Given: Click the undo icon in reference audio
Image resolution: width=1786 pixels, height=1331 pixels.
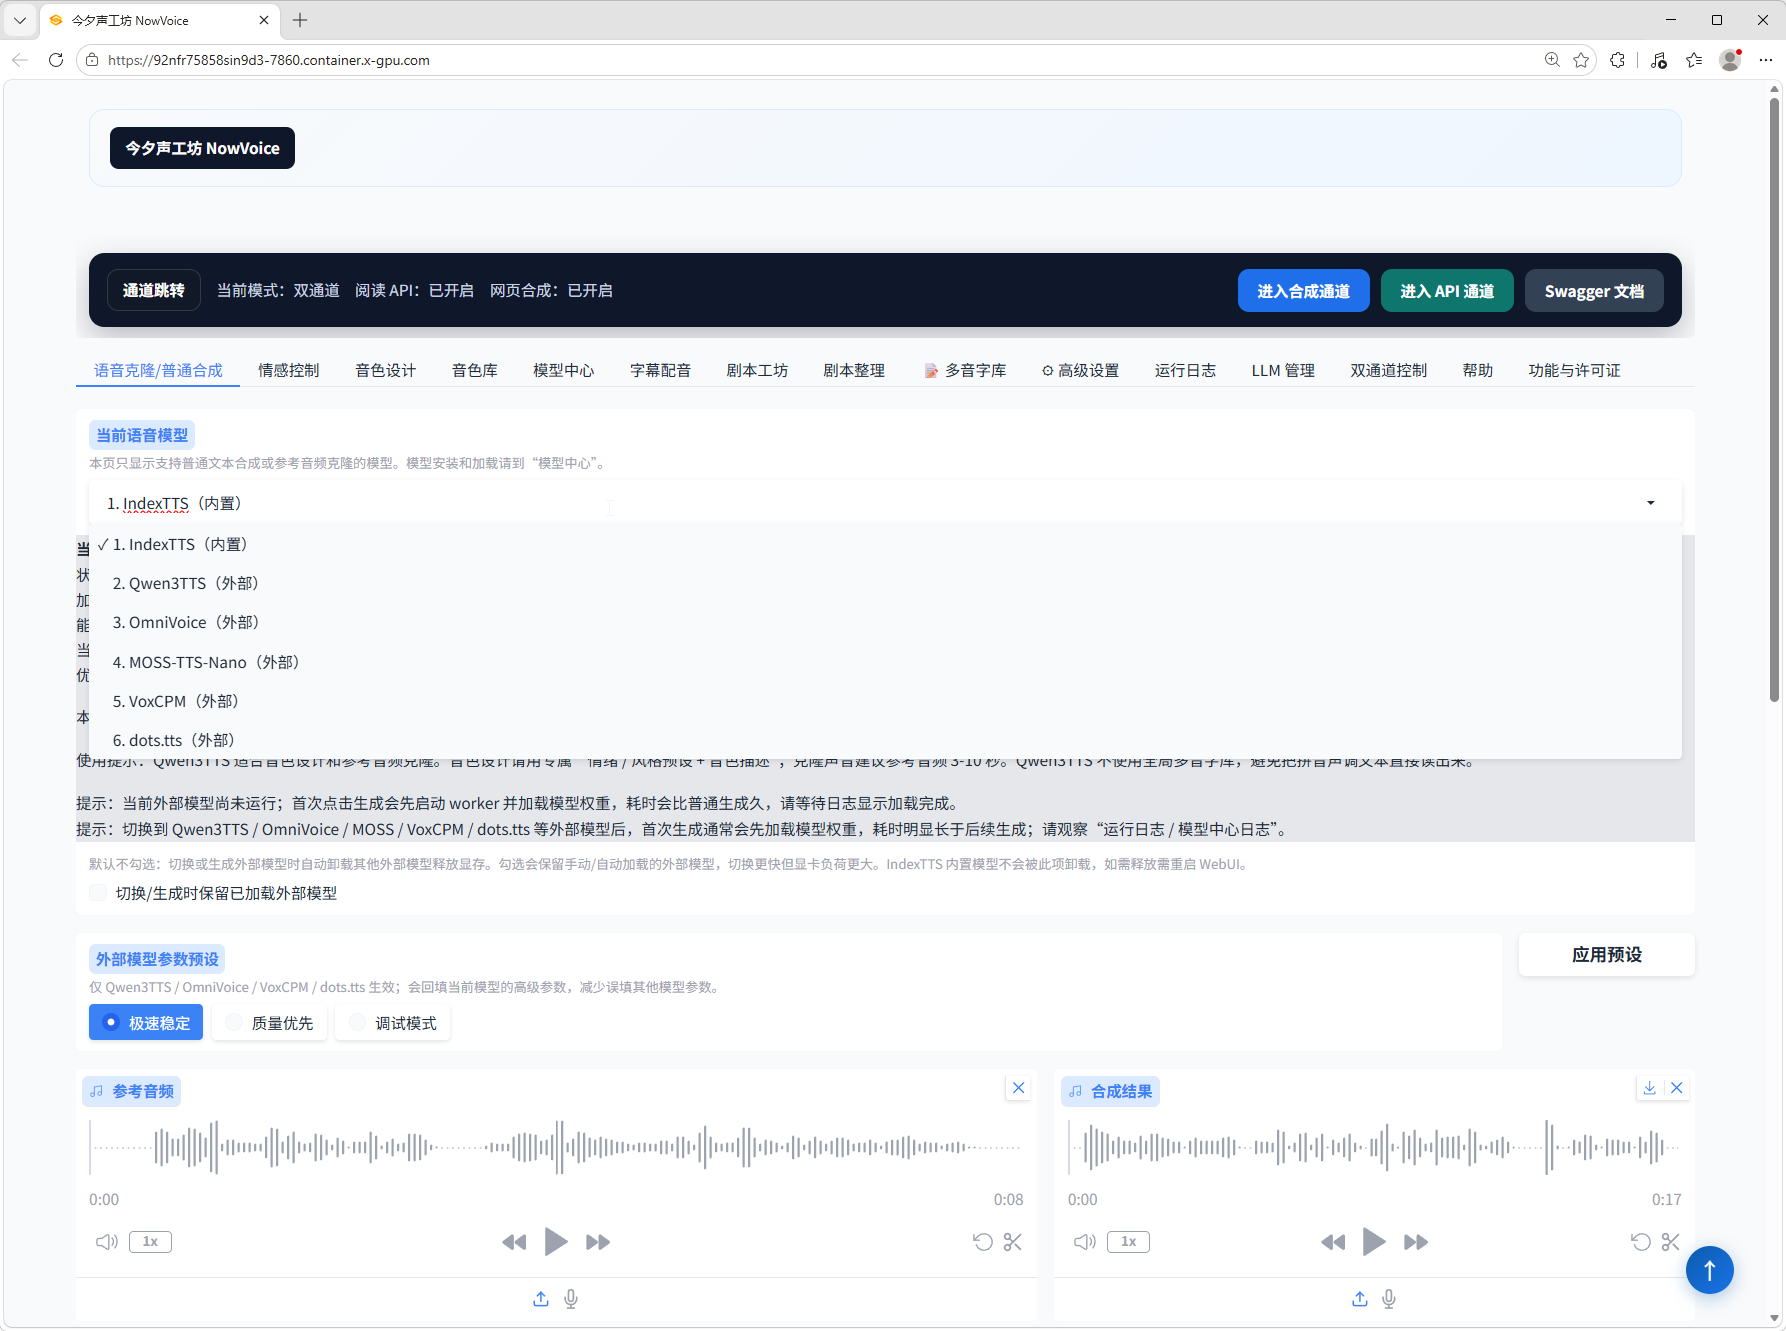Looking at the screenshot, I should [x=983, y=1242].
